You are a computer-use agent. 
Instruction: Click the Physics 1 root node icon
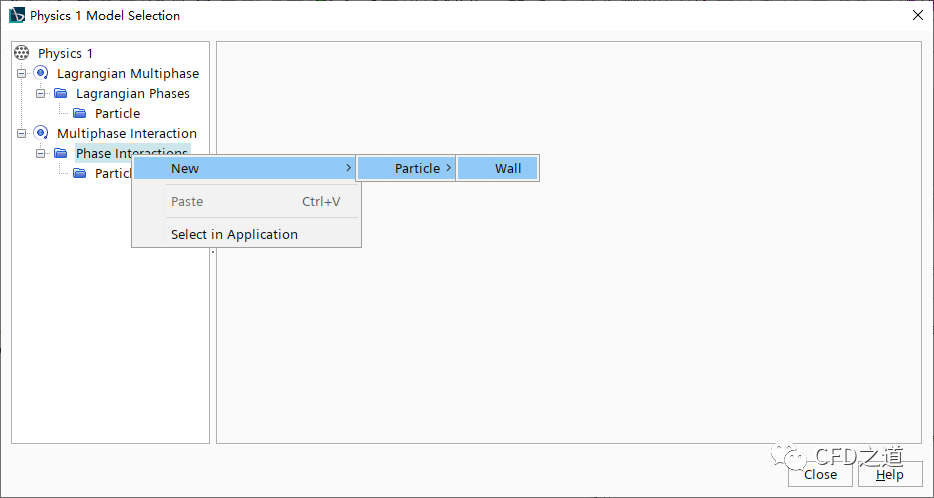tap(21, 53)
